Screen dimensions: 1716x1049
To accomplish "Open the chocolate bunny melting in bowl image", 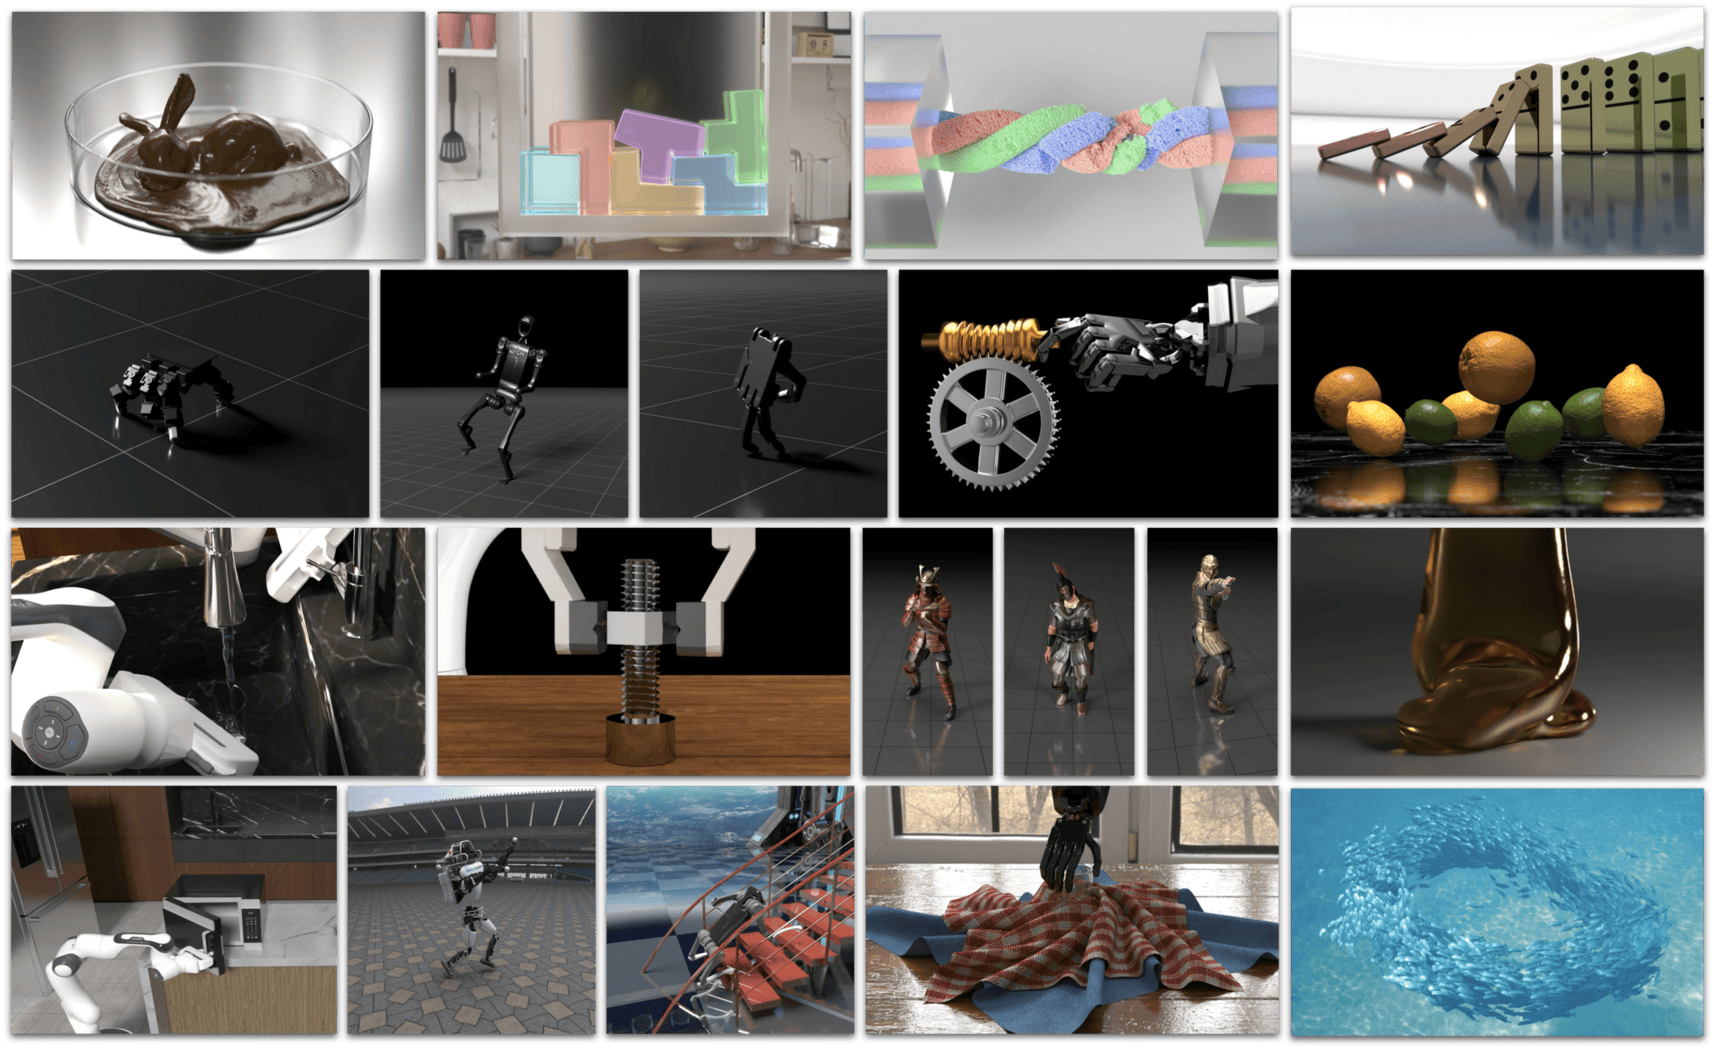I will [x=218, y=135].
